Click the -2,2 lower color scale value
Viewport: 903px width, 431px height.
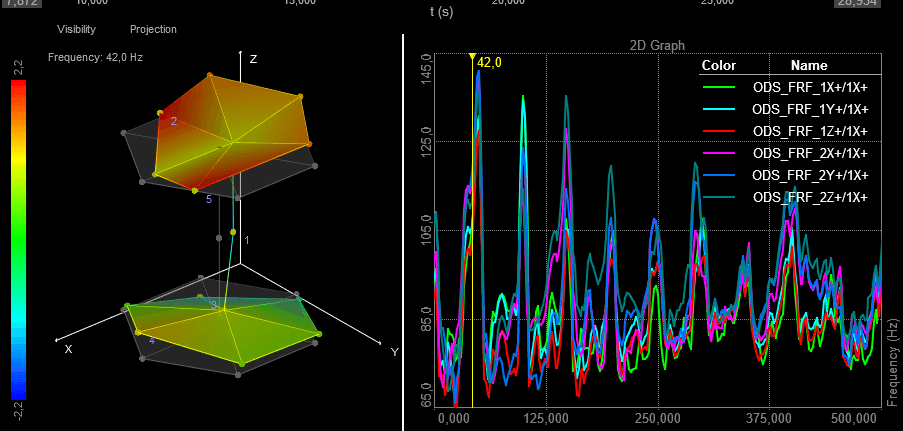(x=18, y=413)
